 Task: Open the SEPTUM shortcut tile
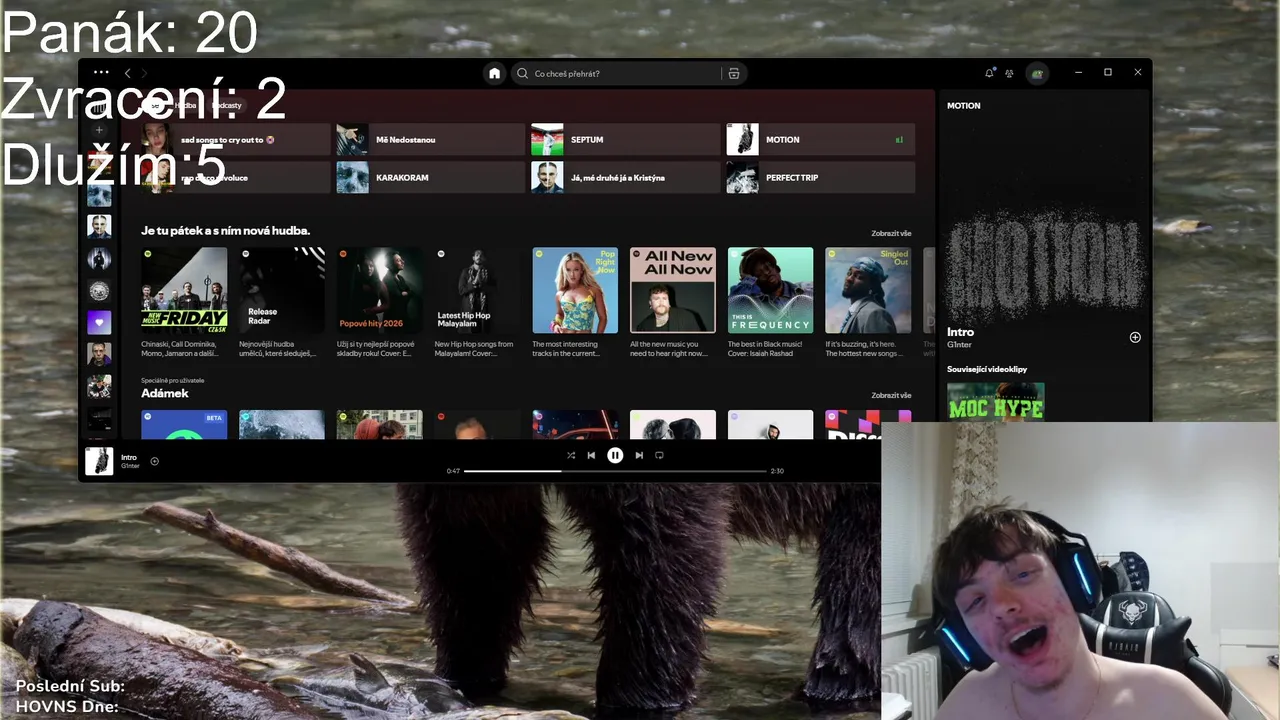pyautogui.click(x=625, y=140)
